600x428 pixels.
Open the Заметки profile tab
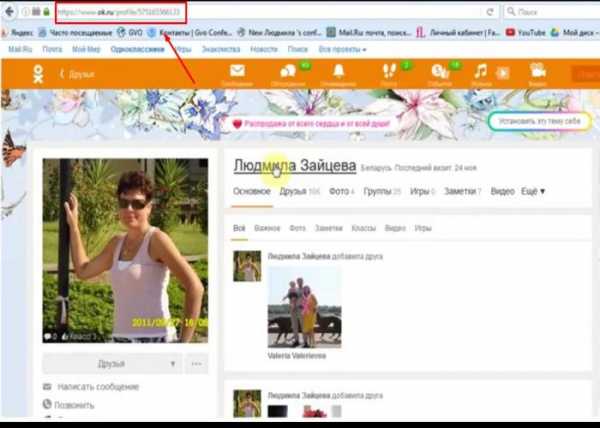pos(463,191)
